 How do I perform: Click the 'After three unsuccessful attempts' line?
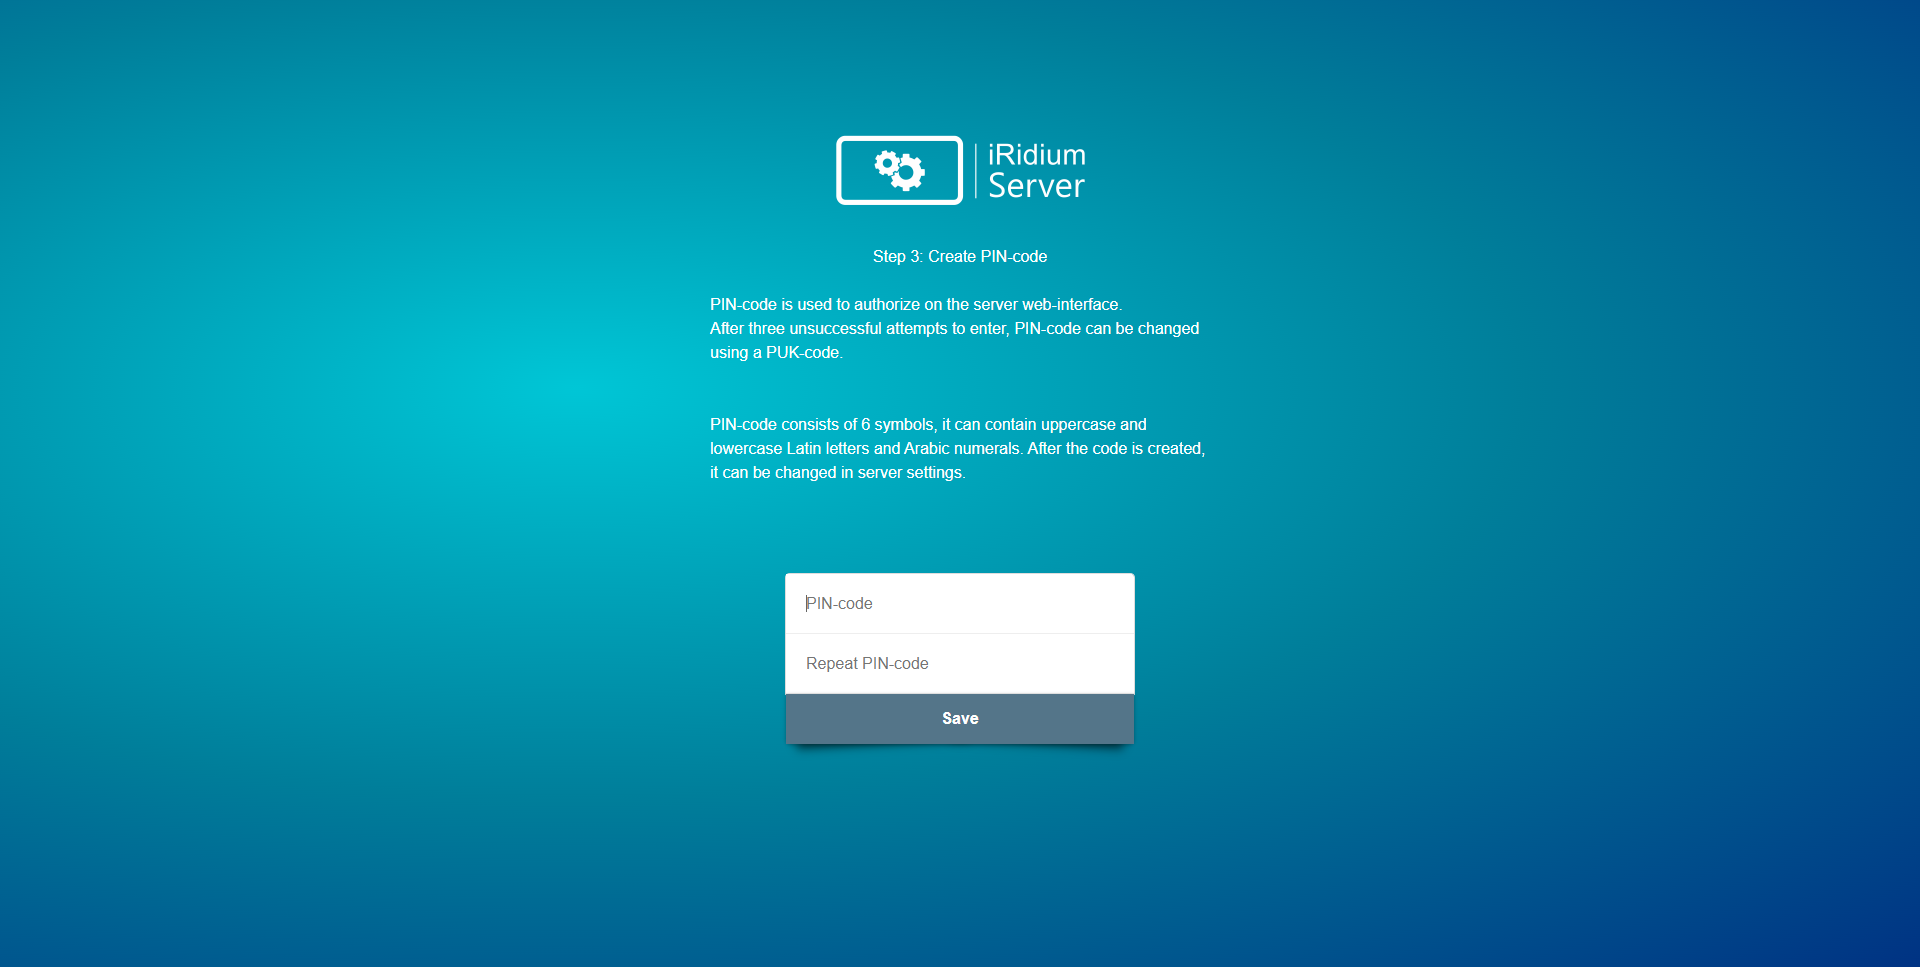click(955, 328)
